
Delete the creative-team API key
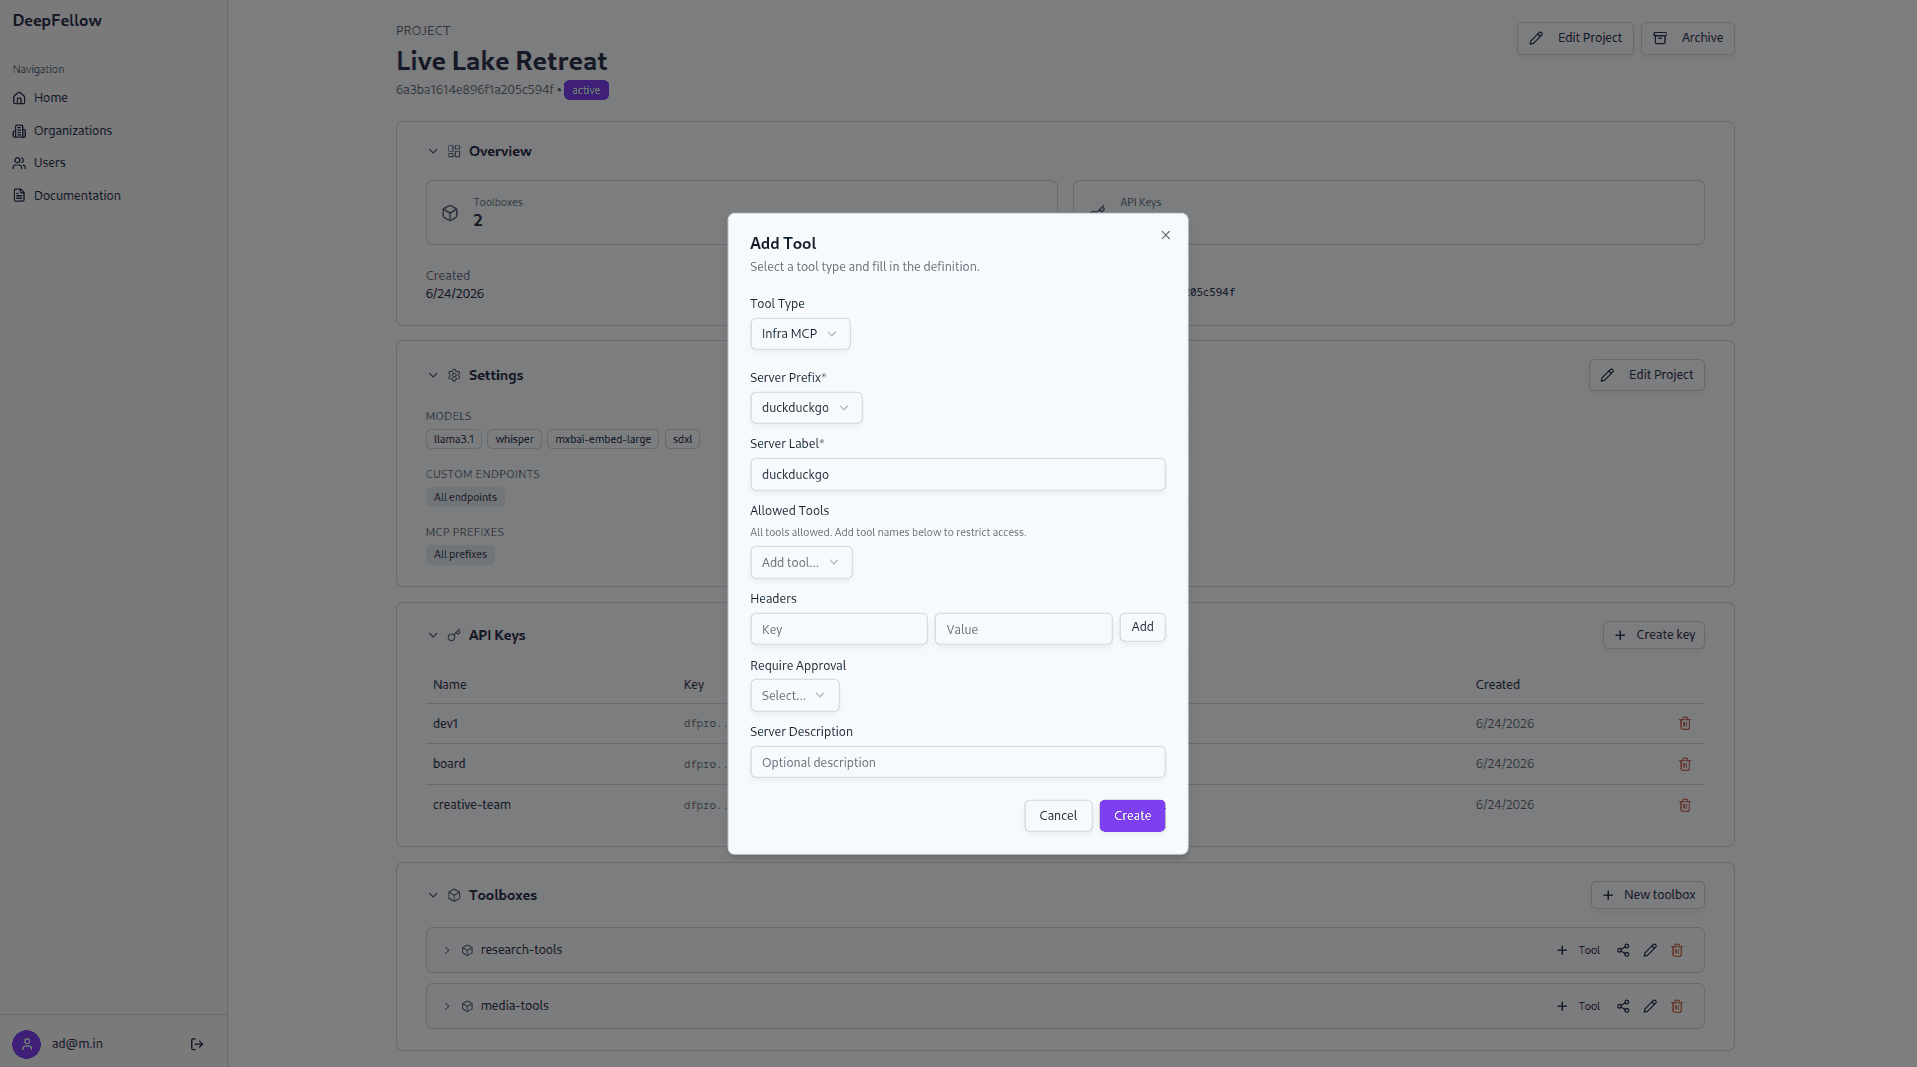click(1685, 805)
